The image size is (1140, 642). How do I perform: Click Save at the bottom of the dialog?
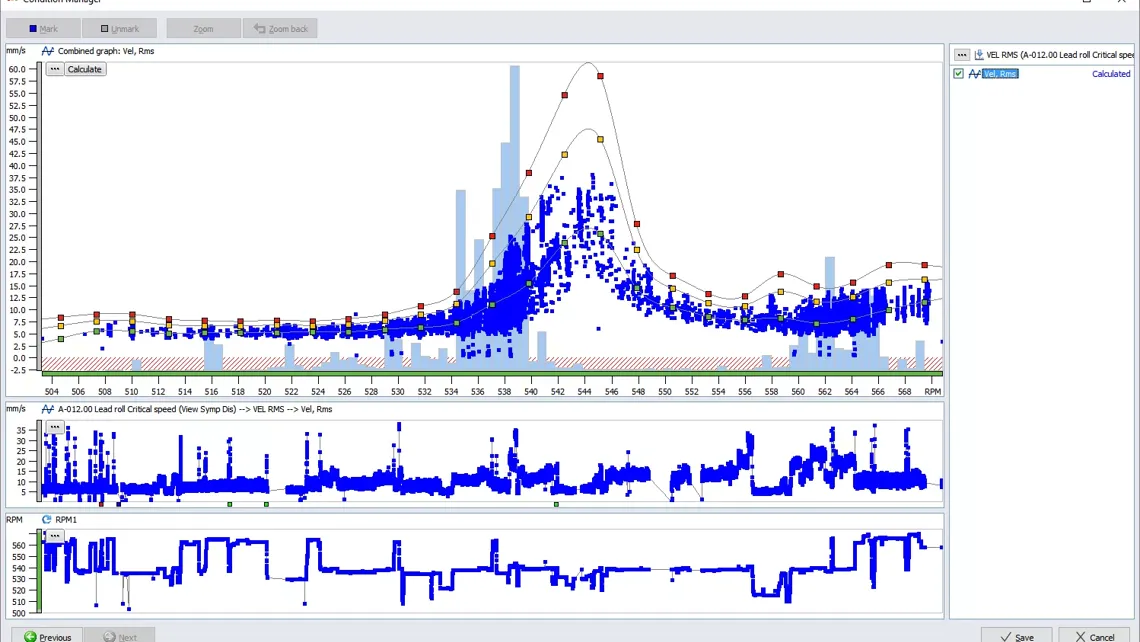1017,637
